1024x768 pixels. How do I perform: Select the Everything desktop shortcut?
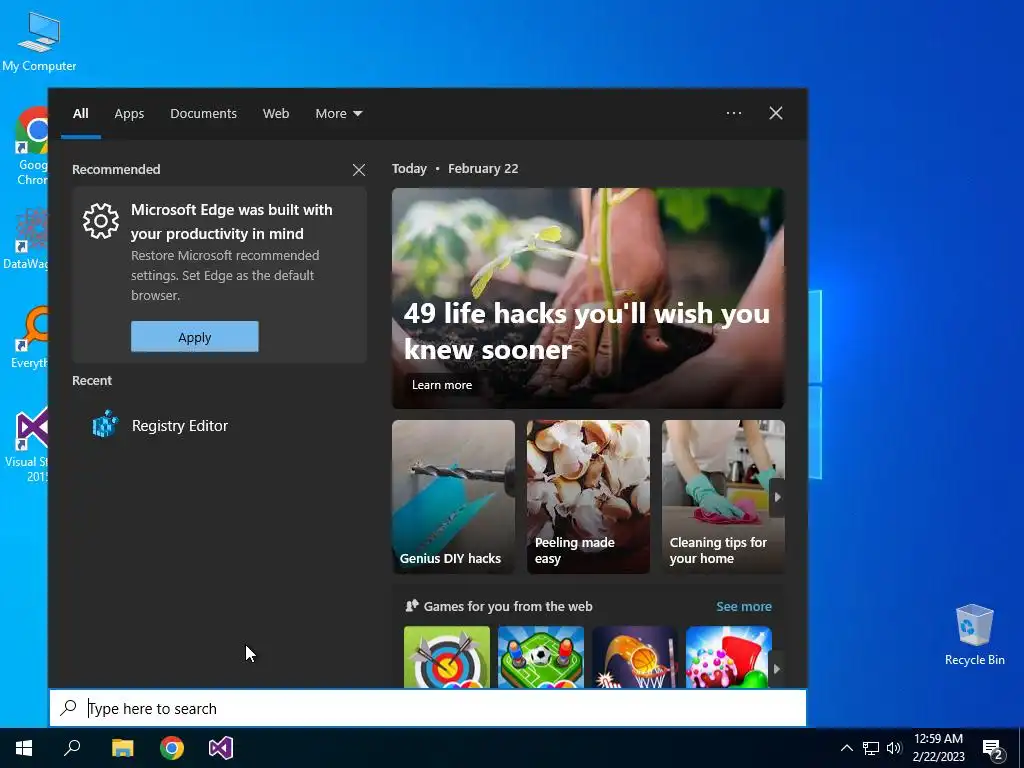[29, 338]
